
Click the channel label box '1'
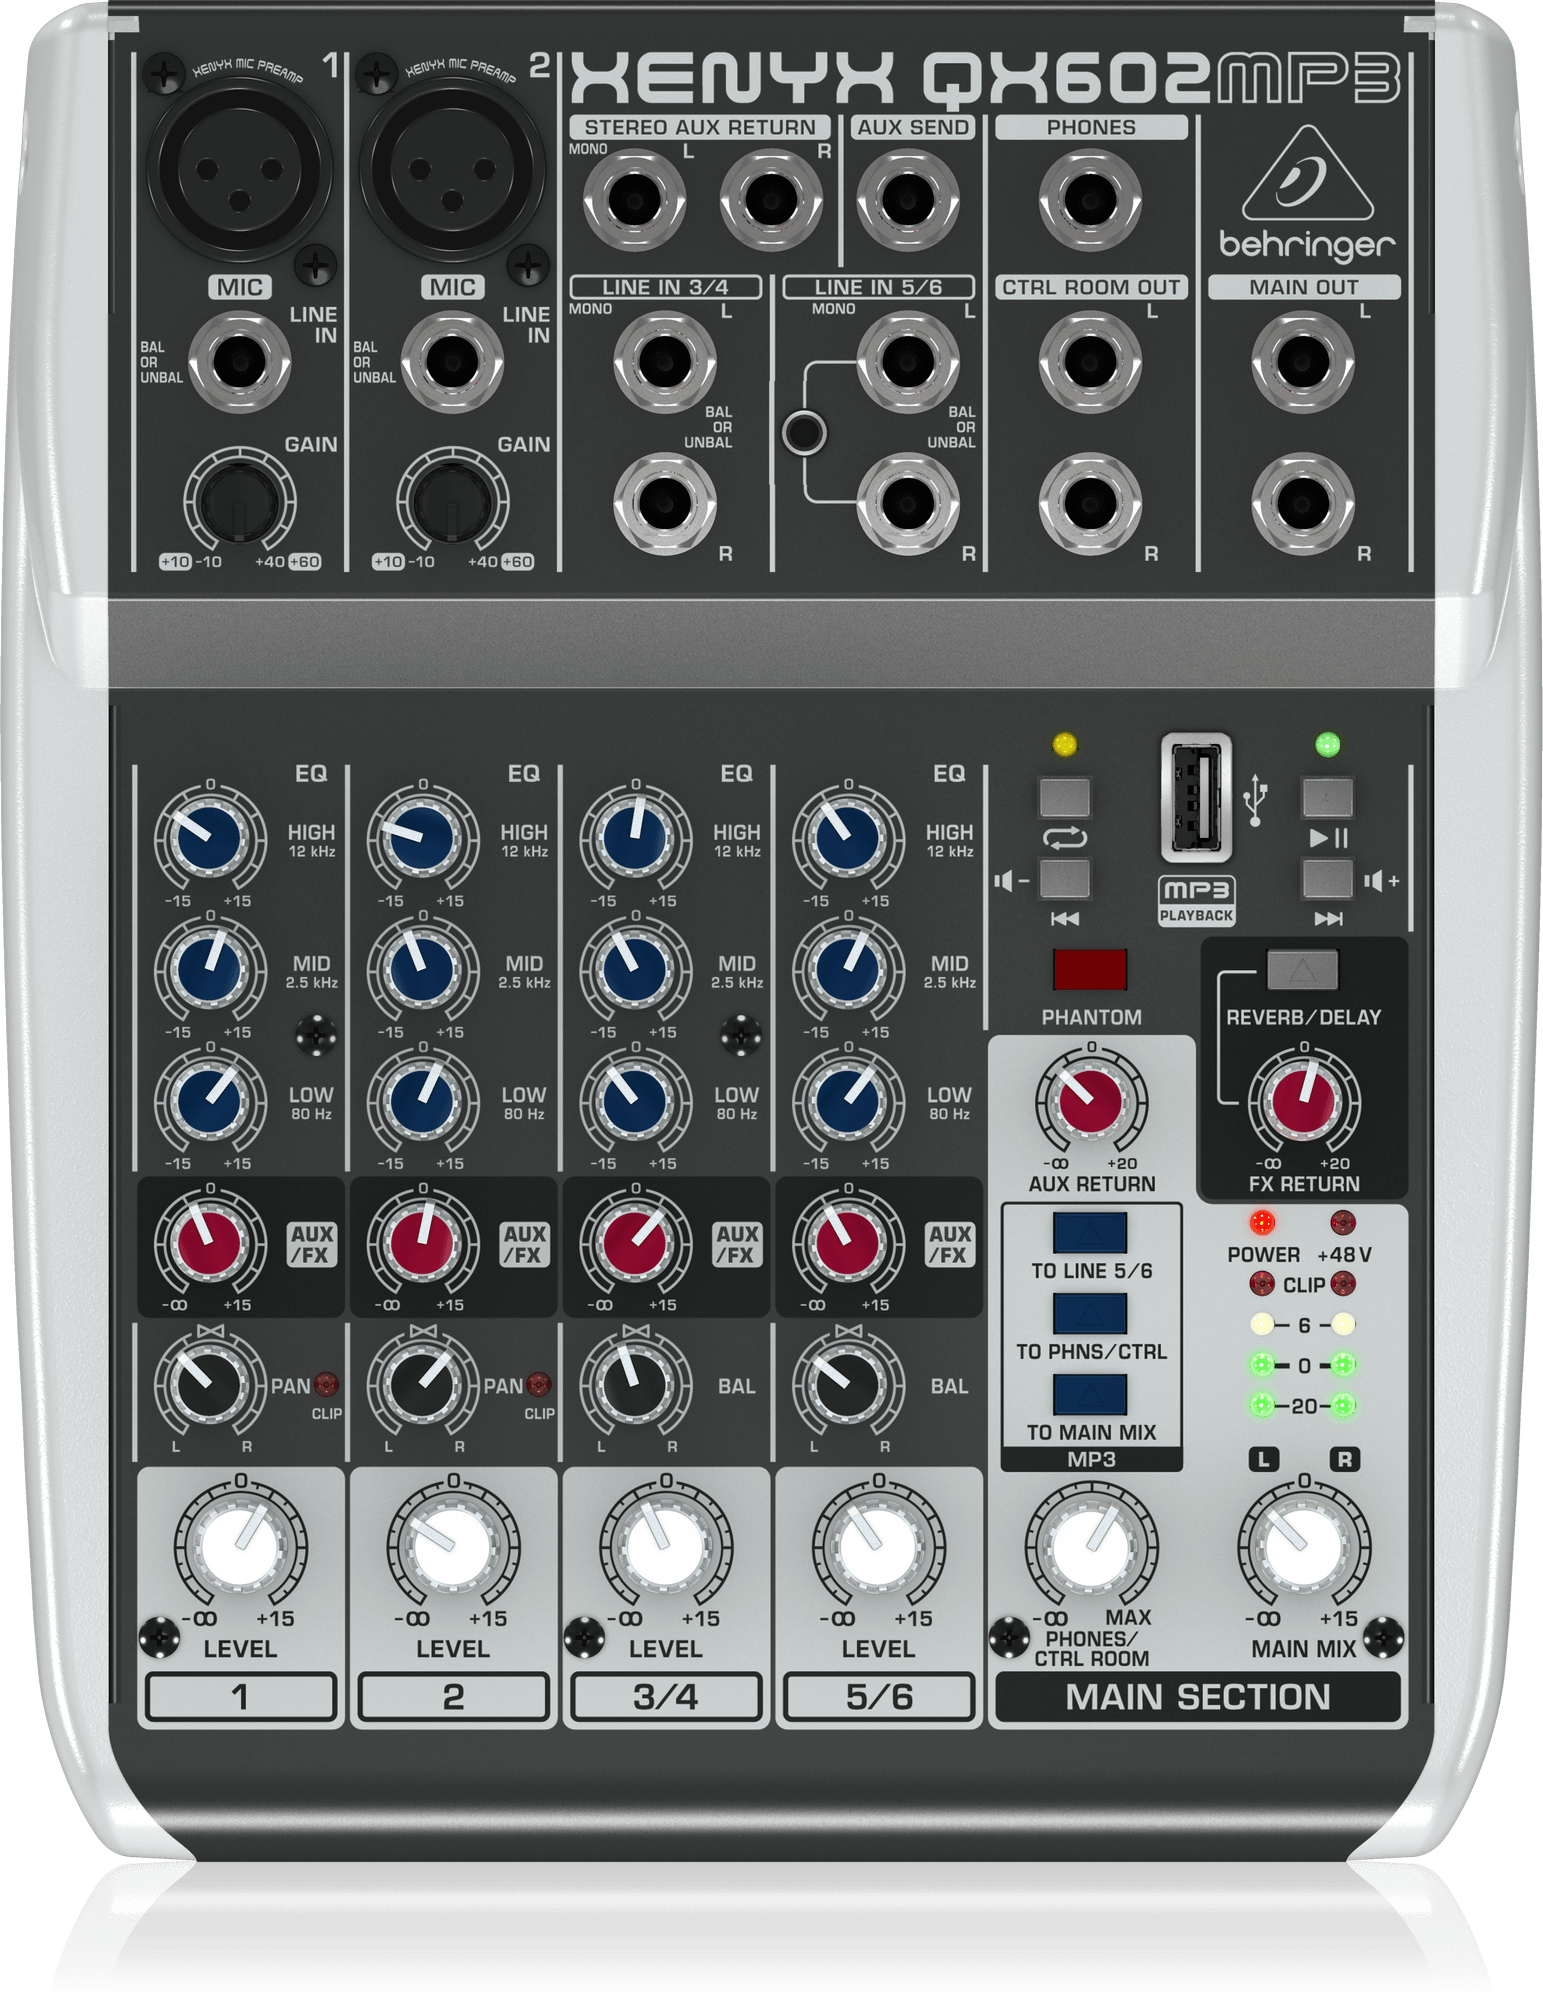240,1697
